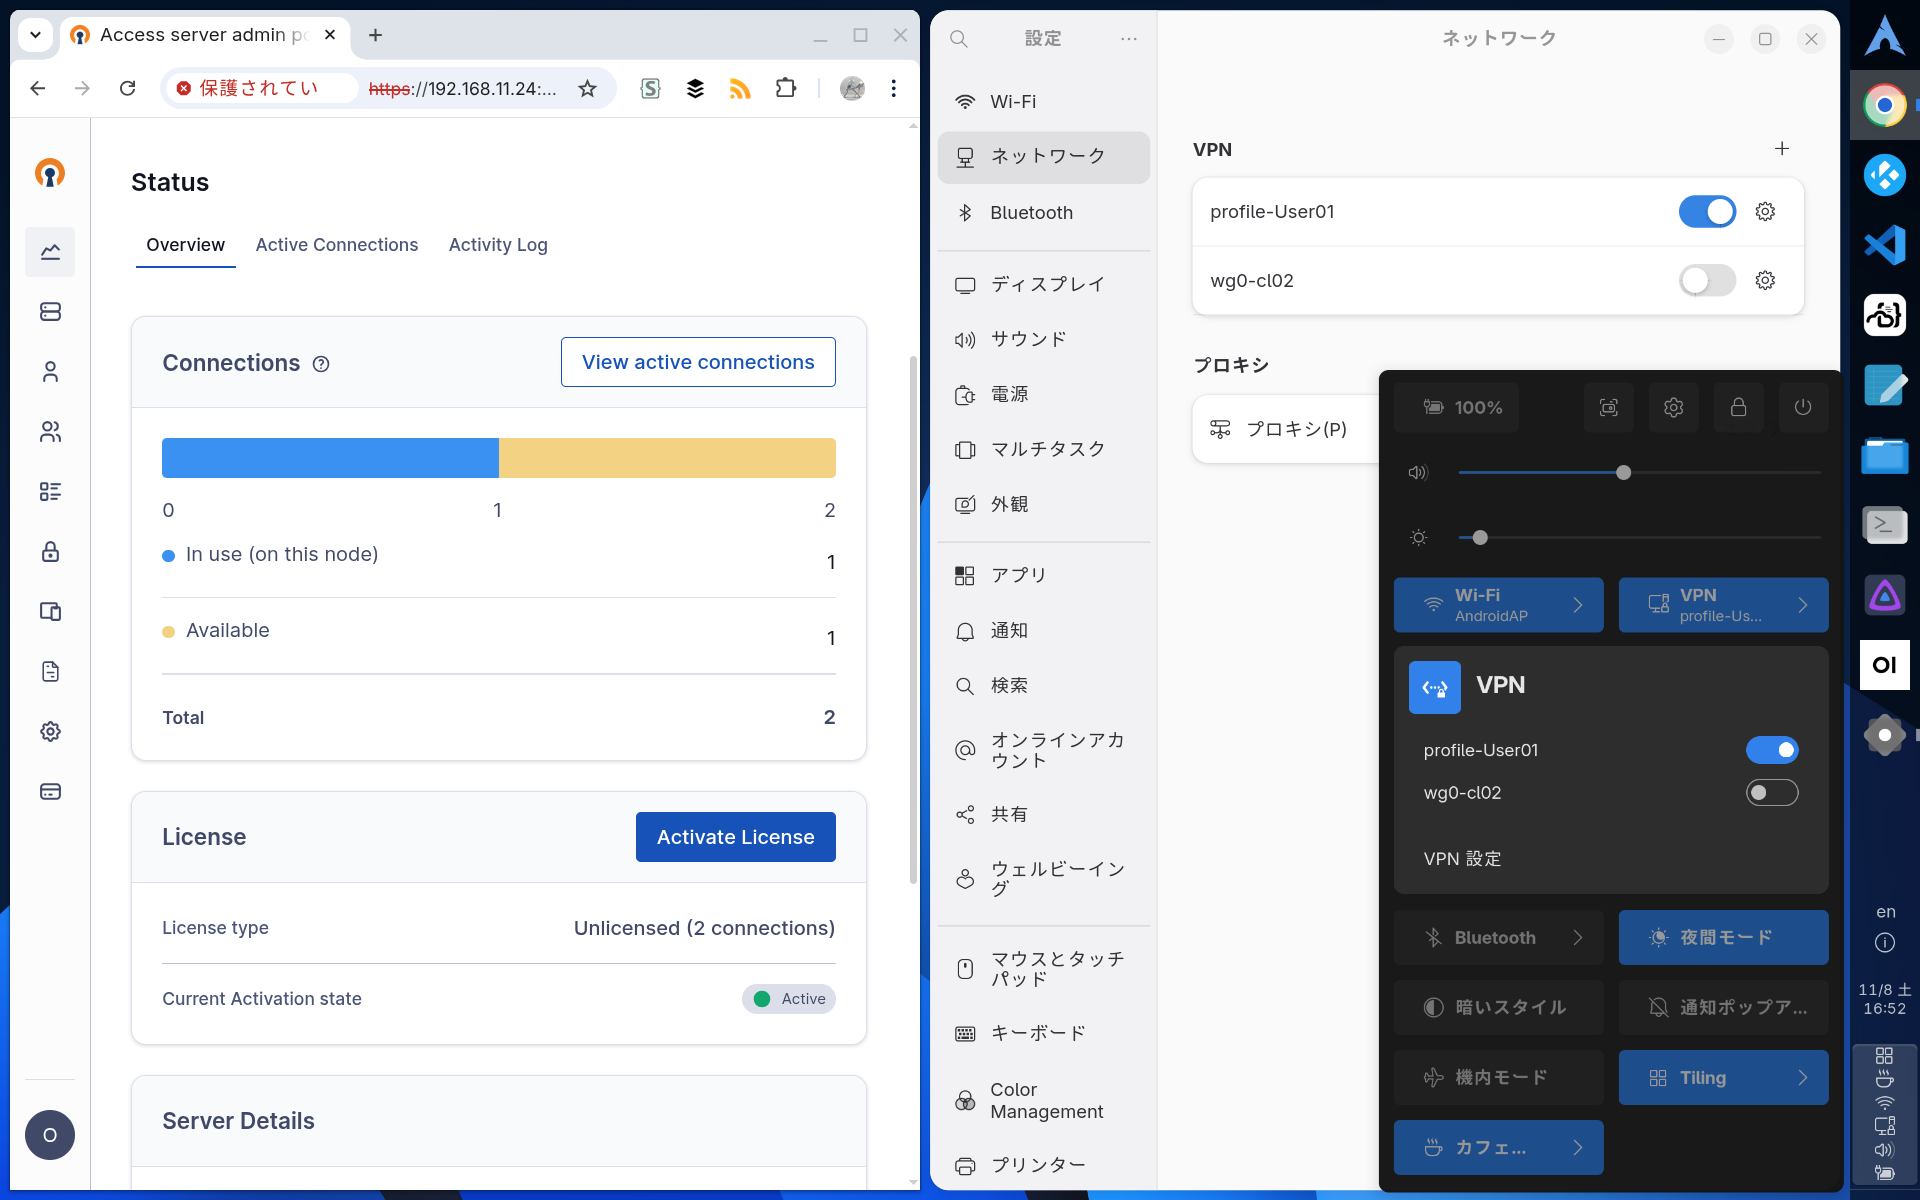Expand the Bluetooth quick settings arrow
The width and height of the screenshot is (1920, 1200).
pyautogui.click(x=1578, y=937)
